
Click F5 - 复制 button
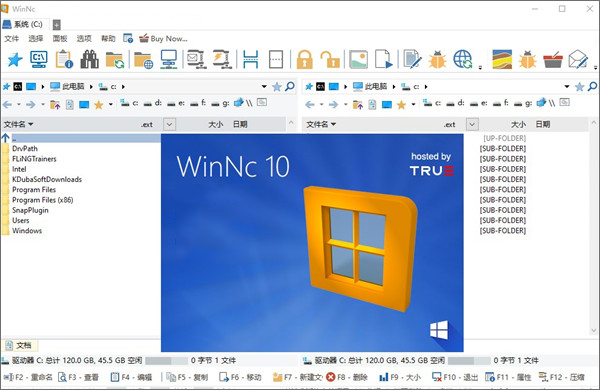click(x=188, y=377)
